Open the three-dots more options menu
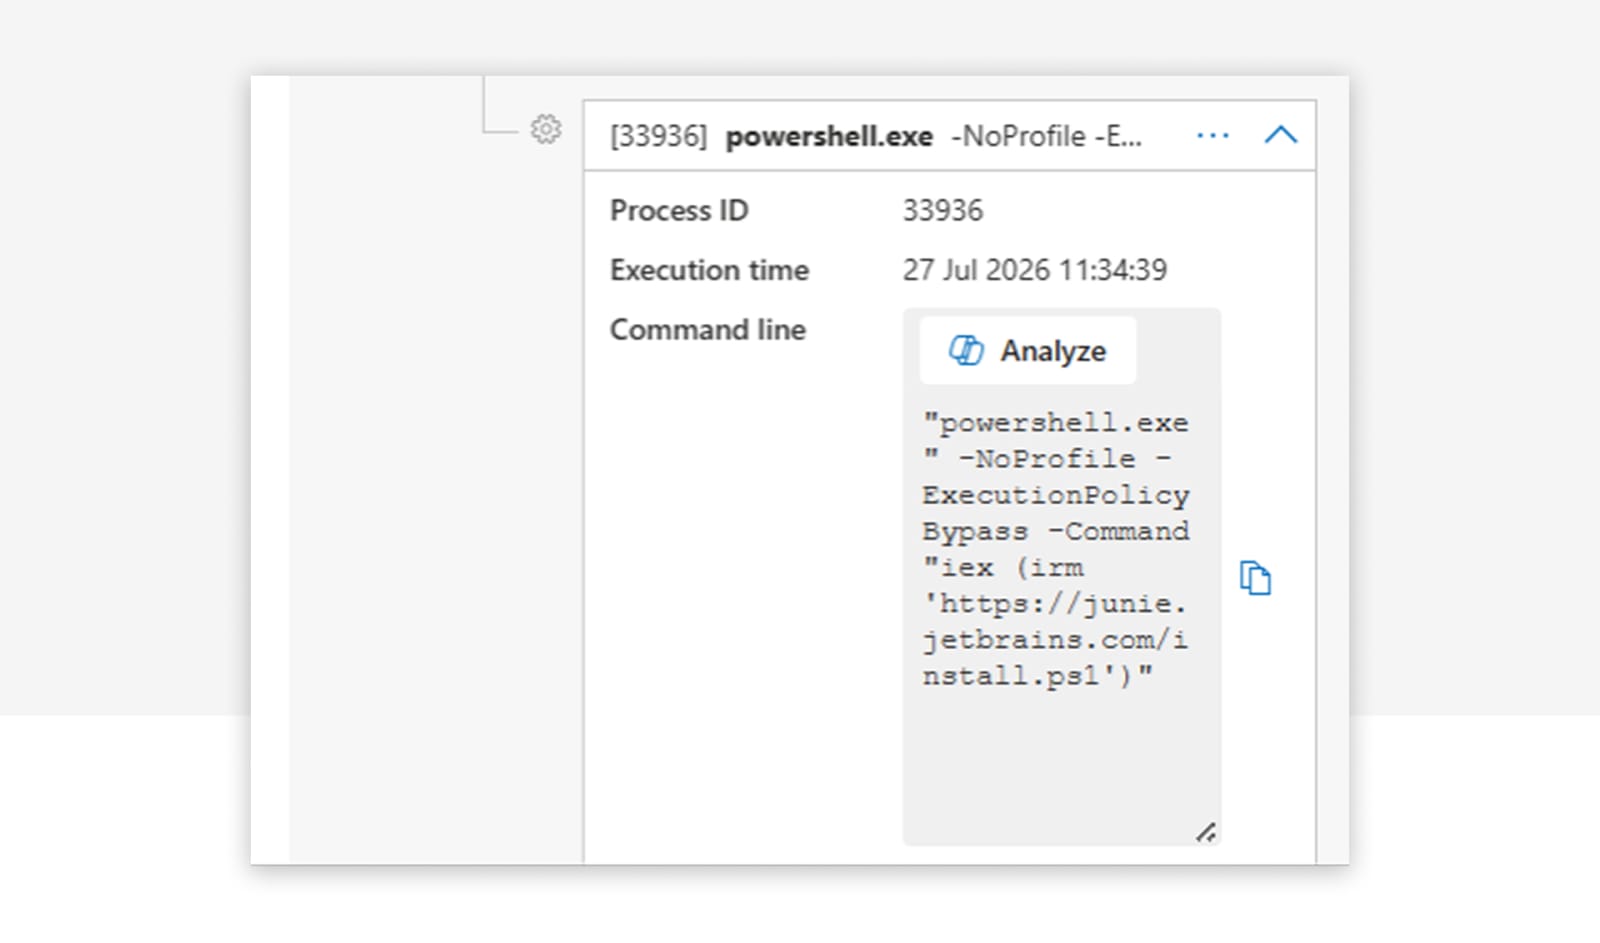Screen dimensions: 1600x943 coord(1213,135)
